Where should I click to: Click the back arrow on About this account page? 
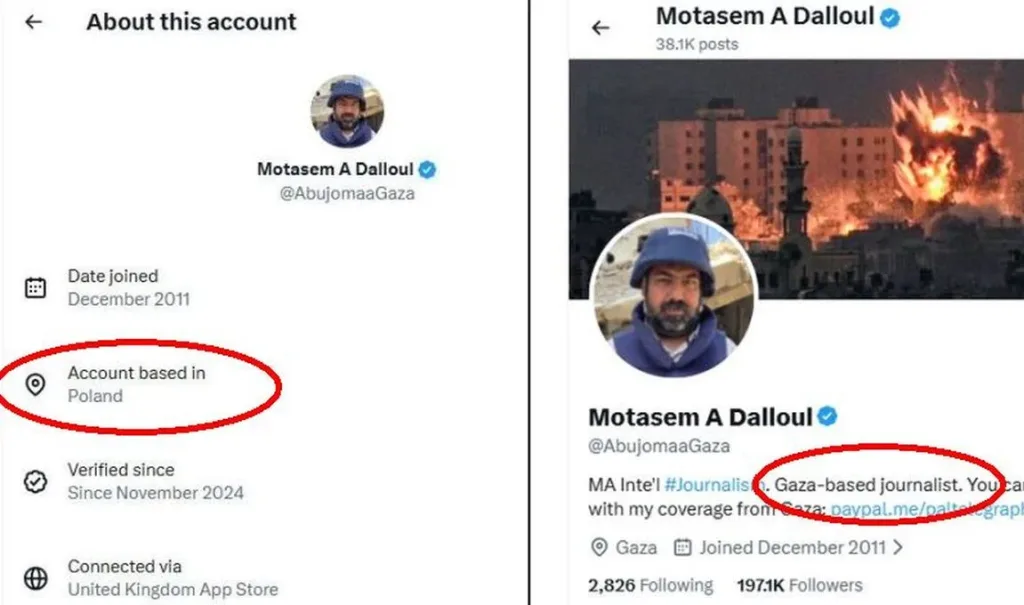(34, 21)
